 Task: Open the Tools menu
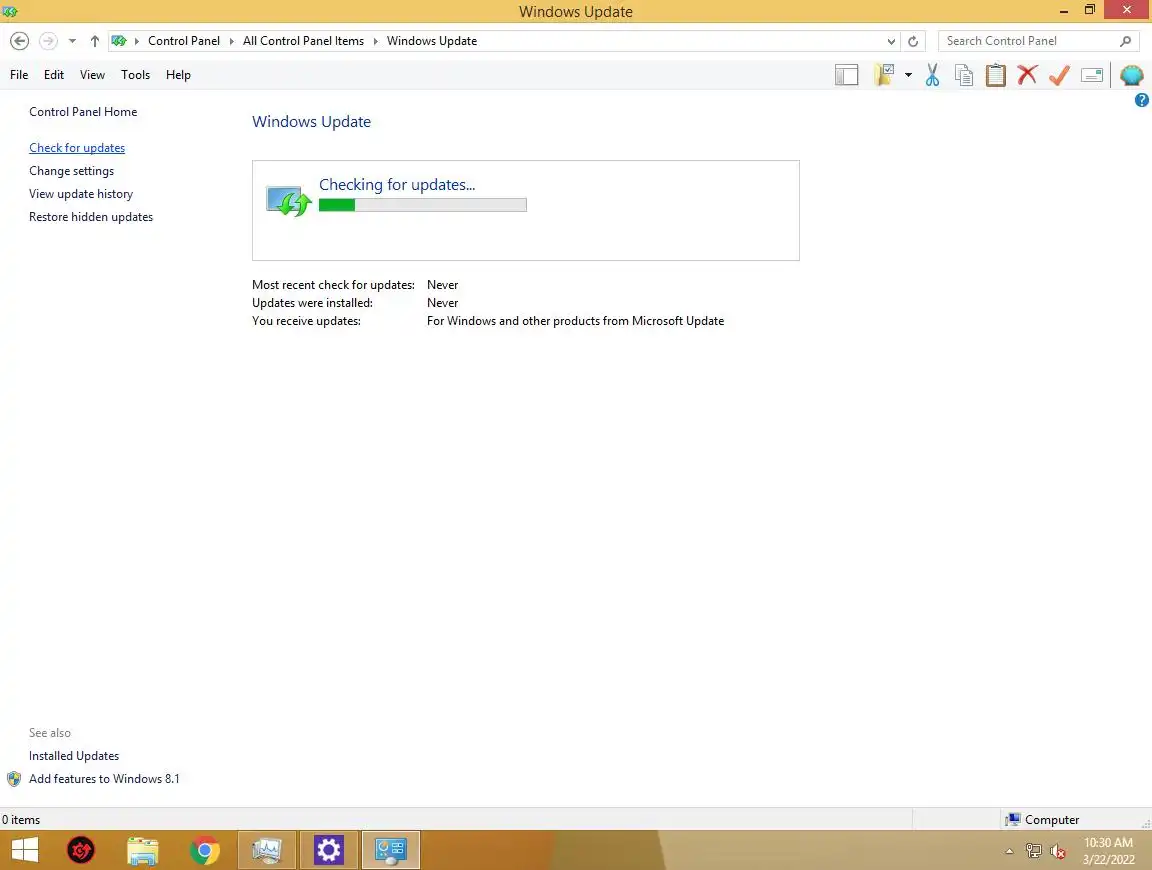pyautogui.click(x=135, y=75)
